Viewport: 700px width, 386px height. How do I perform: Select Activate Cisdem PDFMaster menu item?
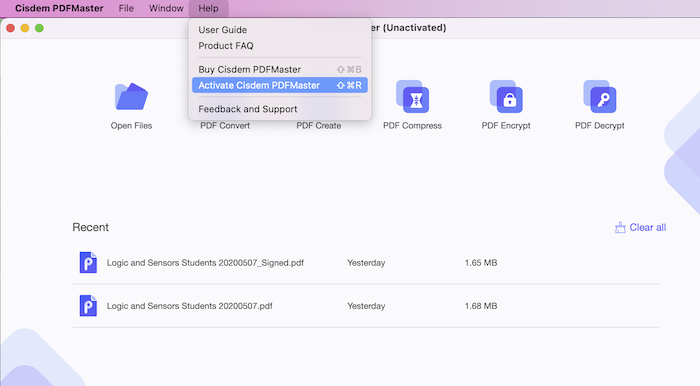[280, 85]
